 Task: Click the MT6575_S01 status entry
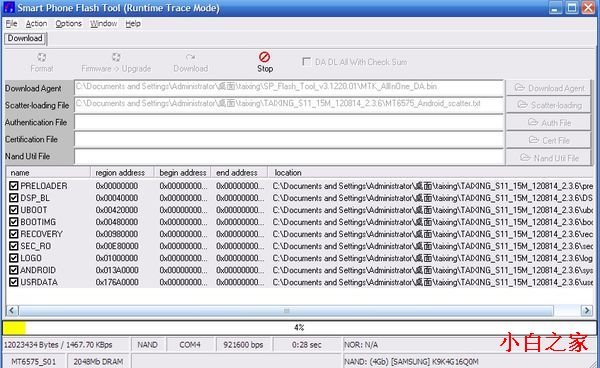34,361
